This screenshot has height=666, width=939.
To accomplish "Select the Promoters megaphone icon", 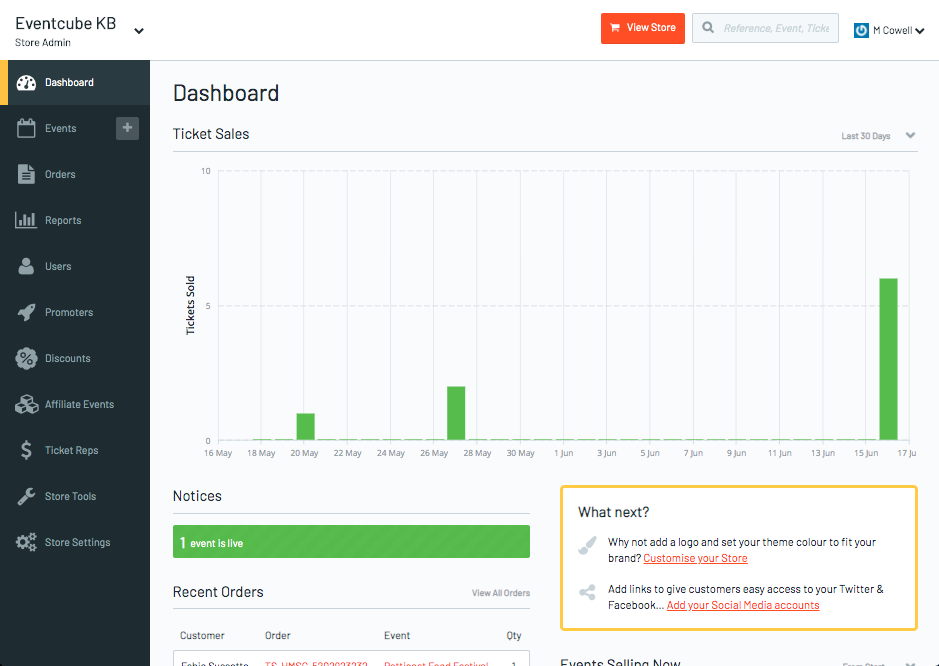I will [28, 312].
